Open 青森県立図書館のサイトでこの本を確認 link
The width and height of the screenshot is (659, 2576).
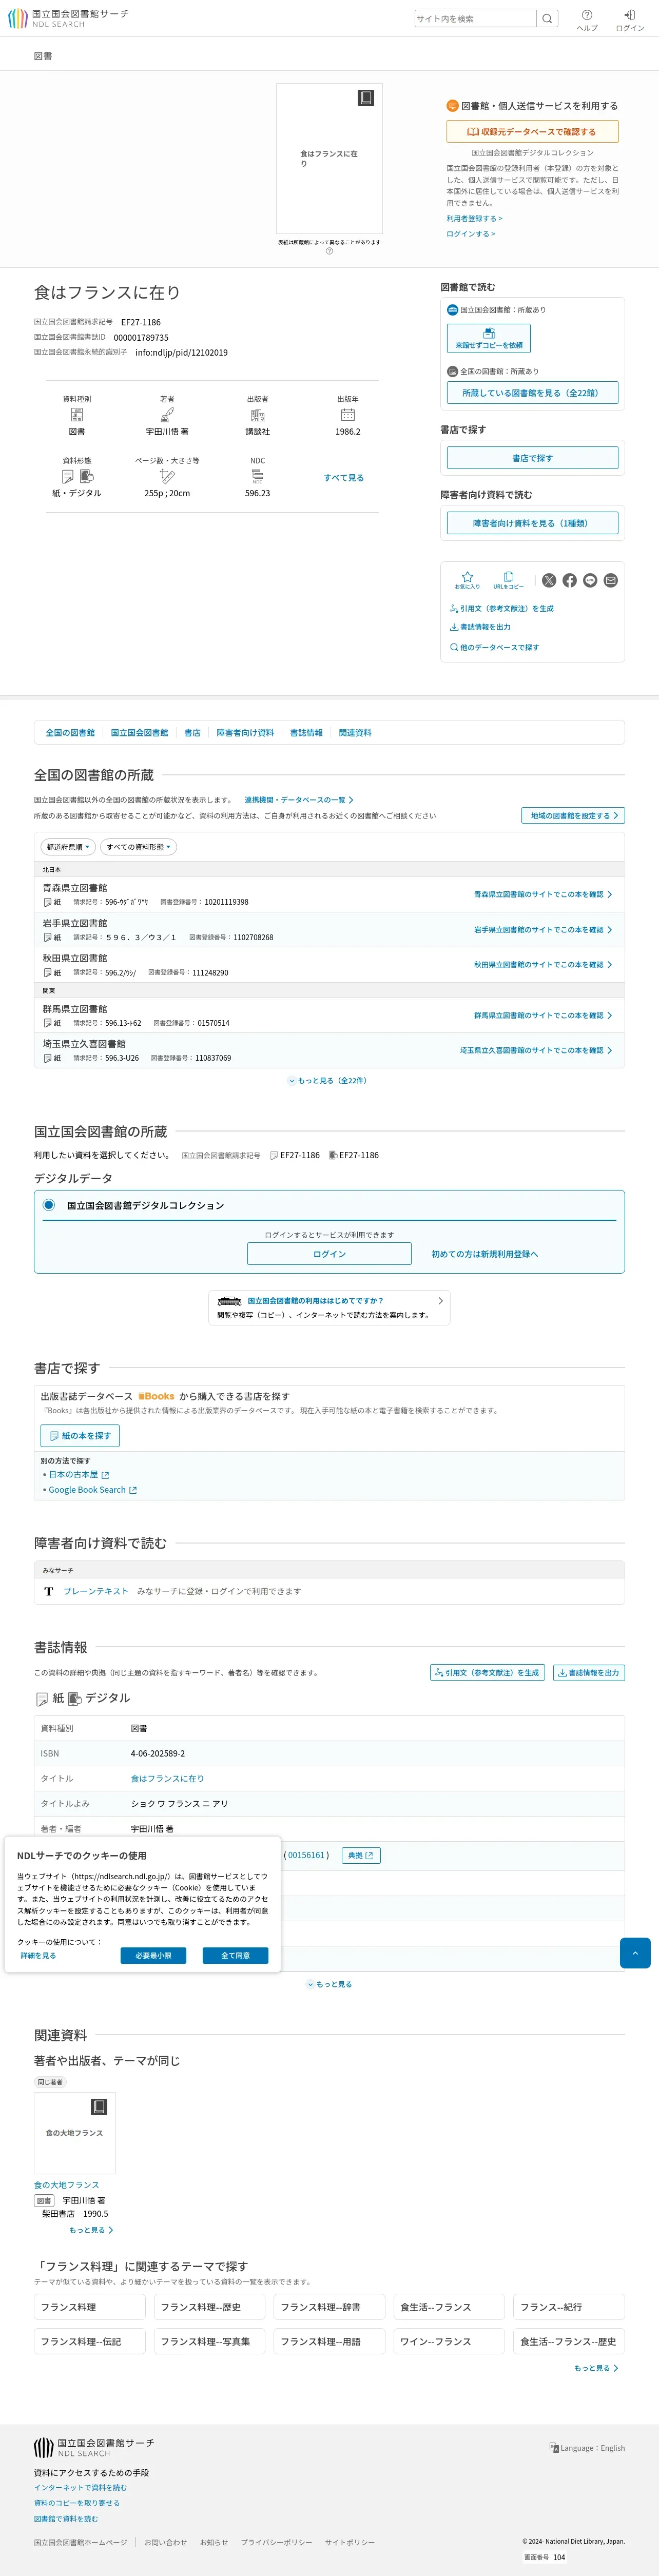point(543,894)
